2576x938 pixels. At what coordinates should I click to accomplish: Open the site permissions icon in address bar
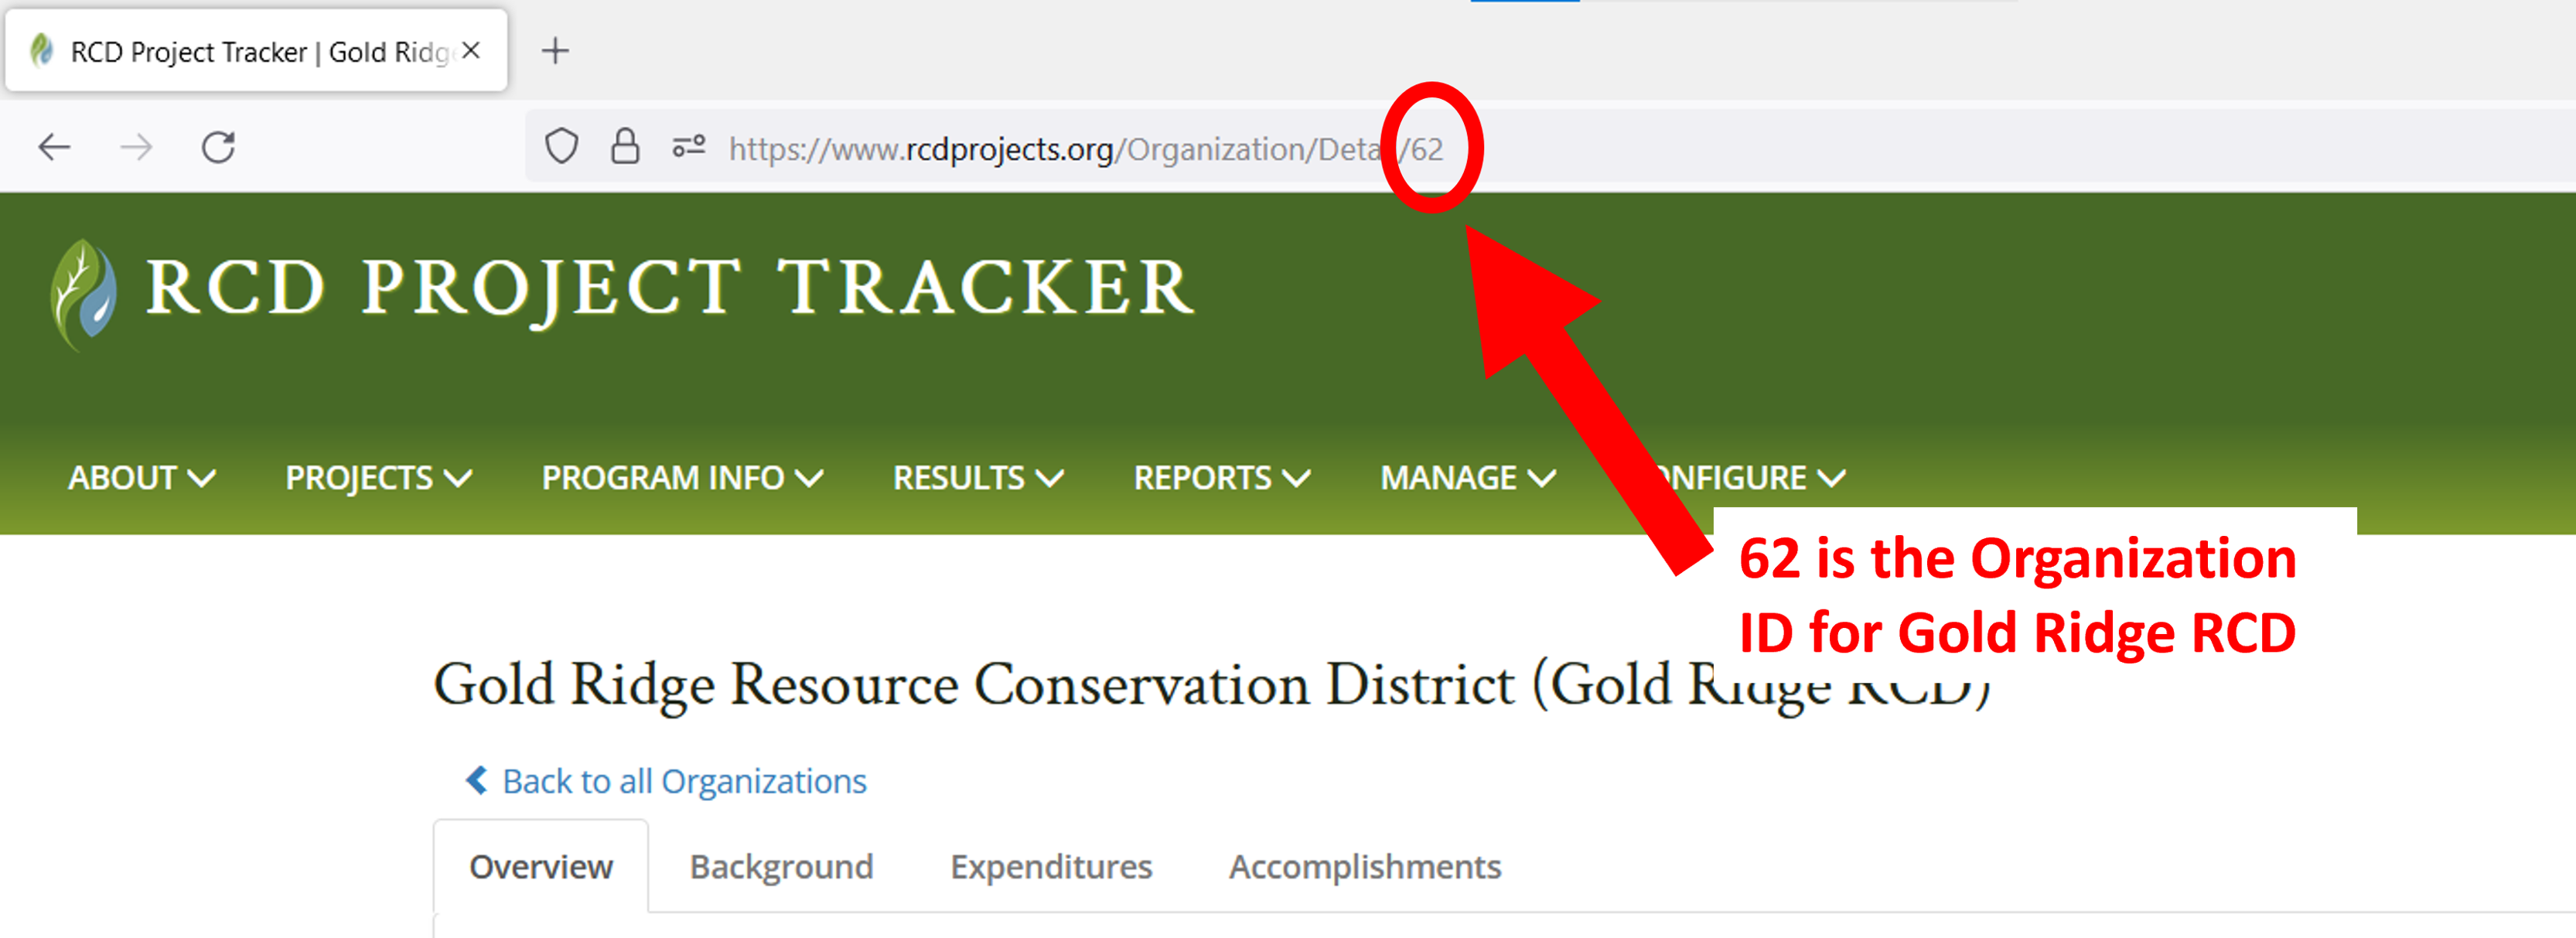[x=689, y=147]
